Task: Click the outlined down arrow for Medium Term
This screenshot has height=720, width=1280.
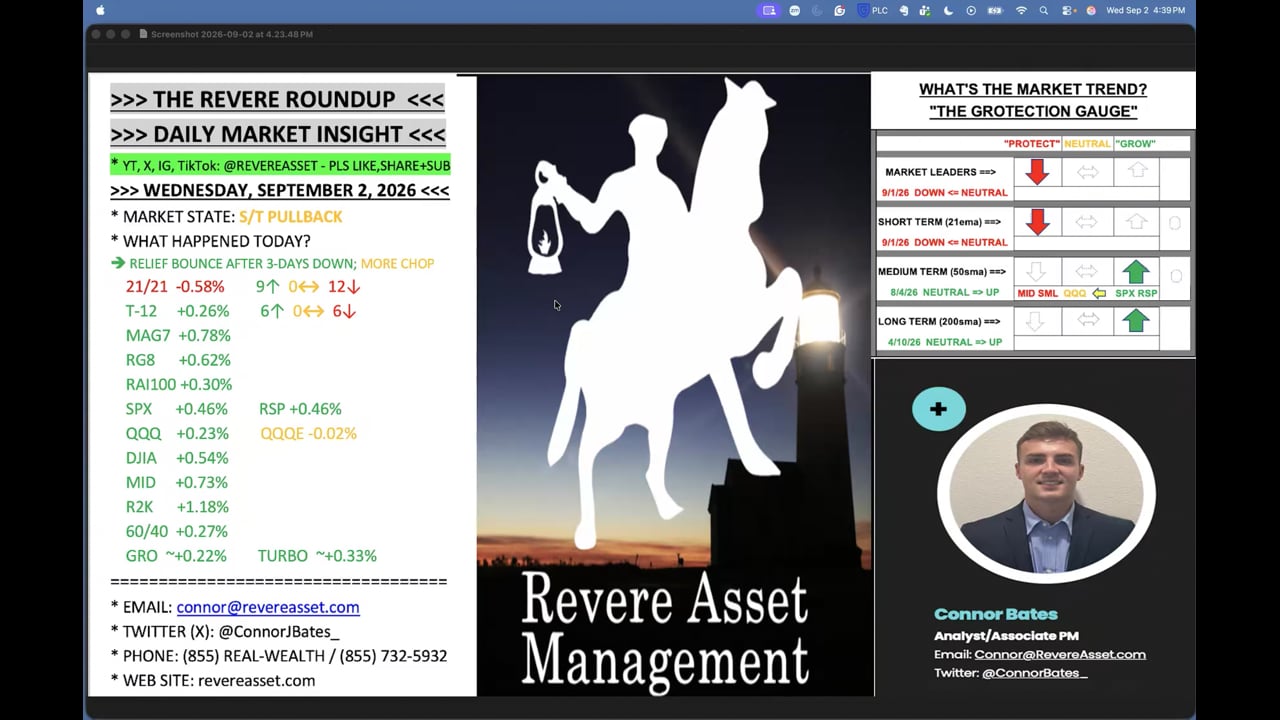Action: tap(1037, 272)
